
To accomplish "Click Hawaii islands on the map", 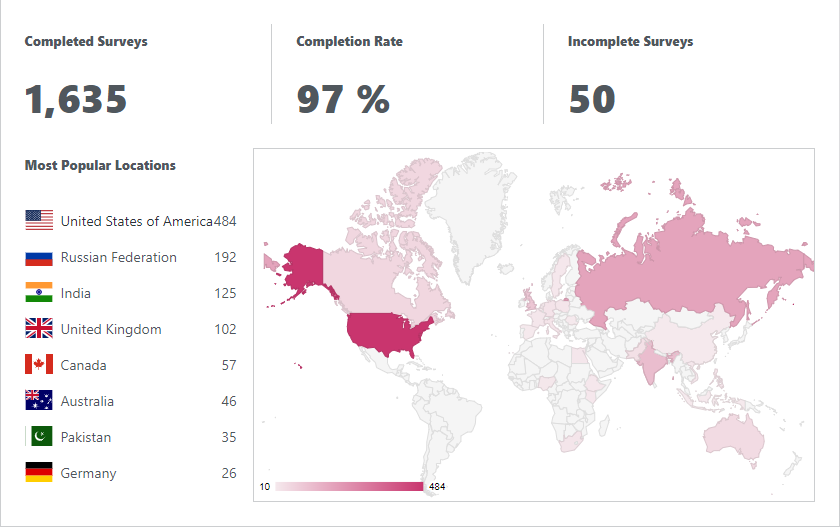I will (x=298, y=366).
